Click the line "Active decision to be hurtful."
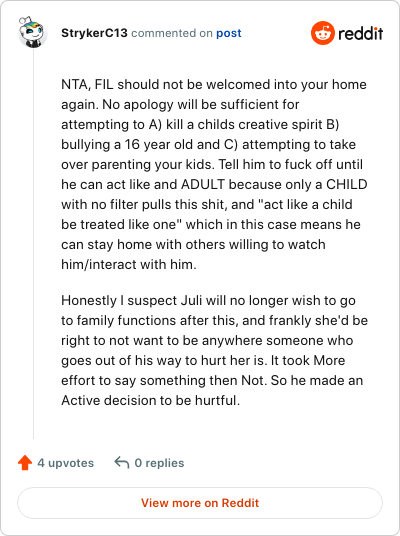Viewport: 400px width, 536px height. click(x=150, y=400)
